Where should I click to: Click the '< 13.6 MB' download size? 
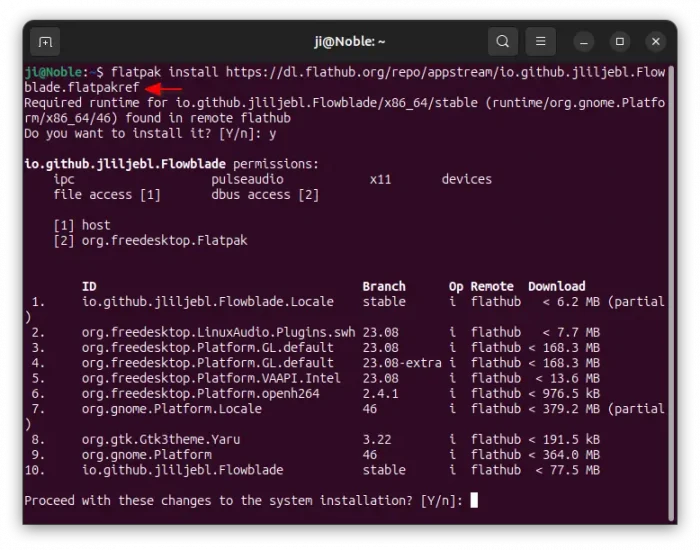tap(567, 379)
